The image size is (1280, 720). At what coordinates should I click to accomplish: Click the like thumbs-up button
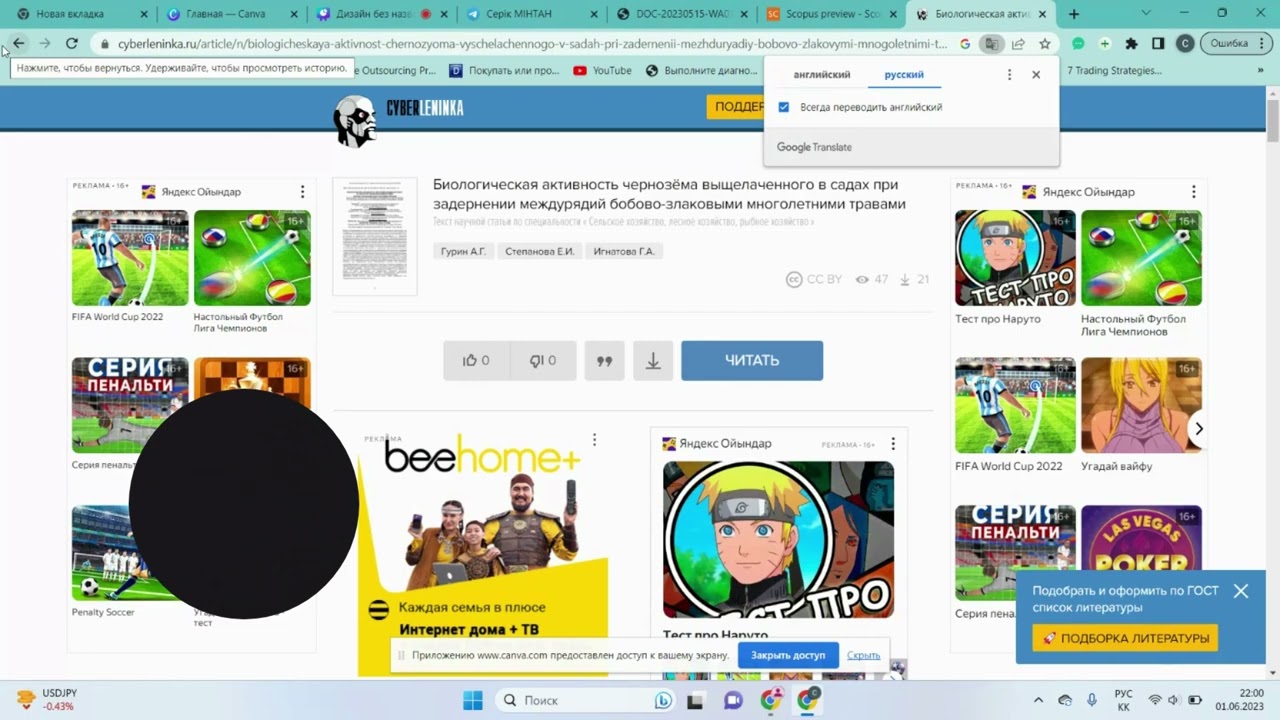coord(476,361)
